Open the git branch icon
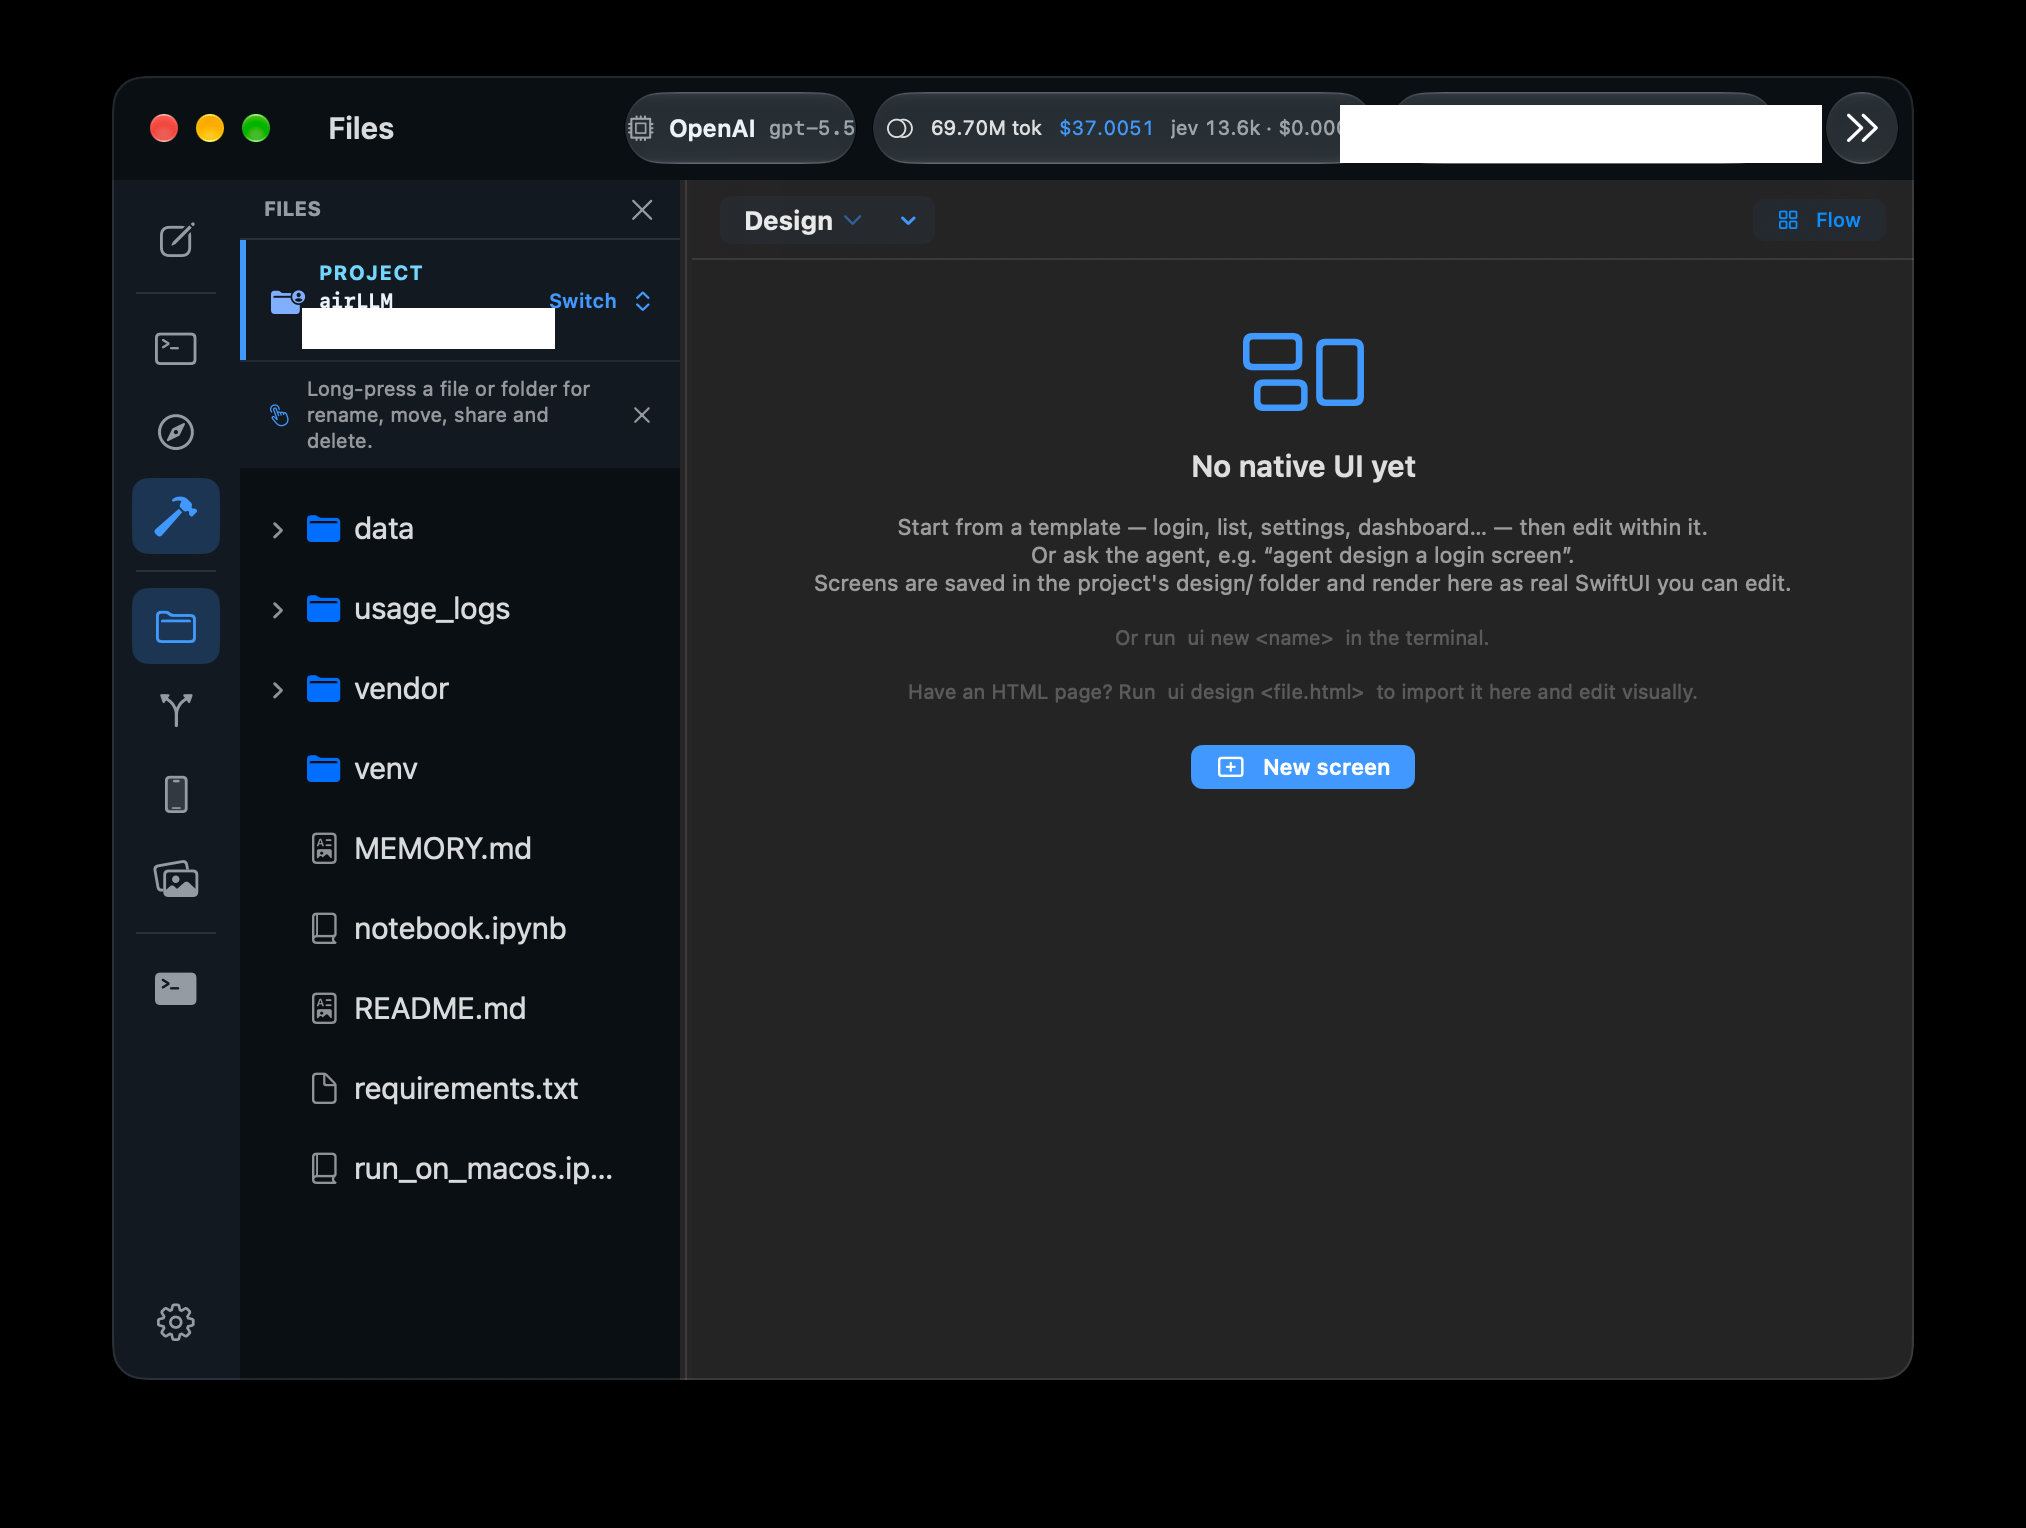 coord(176,709)
